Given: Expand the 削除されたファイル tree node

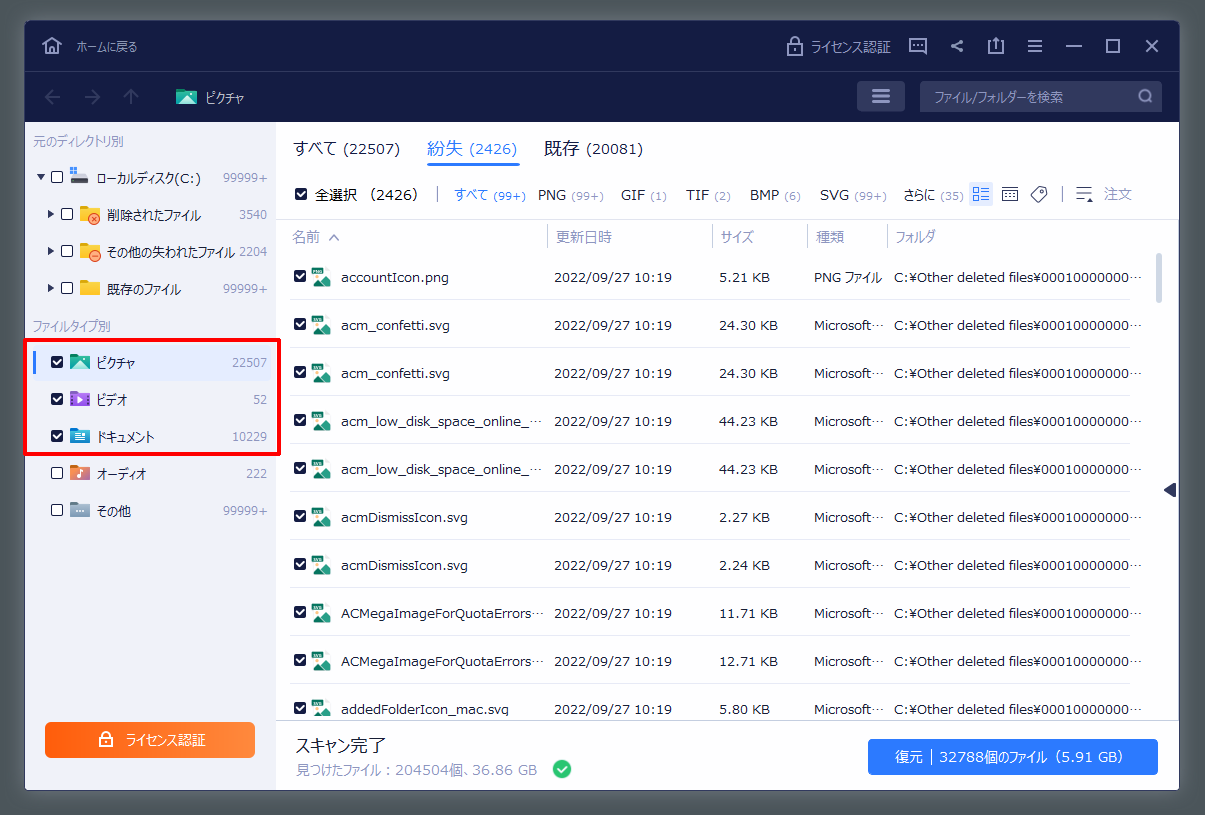Looking at the screenshot, I should (51, 214).
